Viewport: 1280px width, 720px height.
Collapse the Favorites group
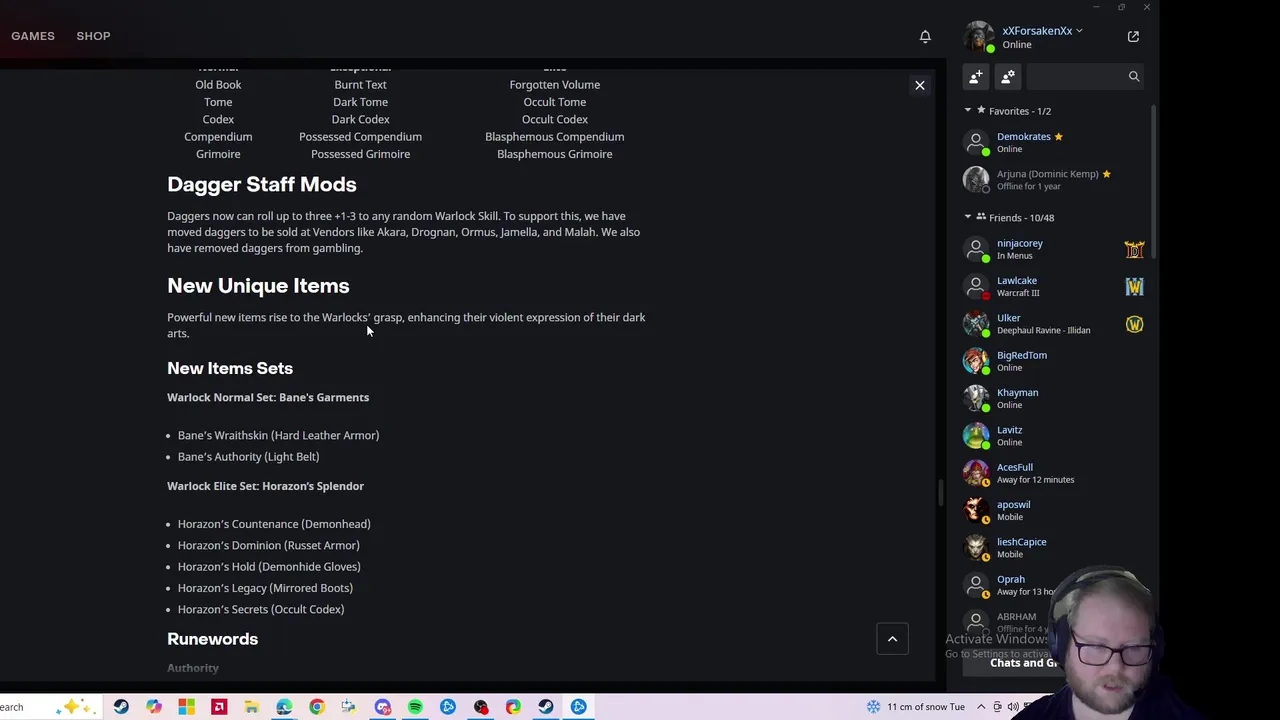click(968, 111)
